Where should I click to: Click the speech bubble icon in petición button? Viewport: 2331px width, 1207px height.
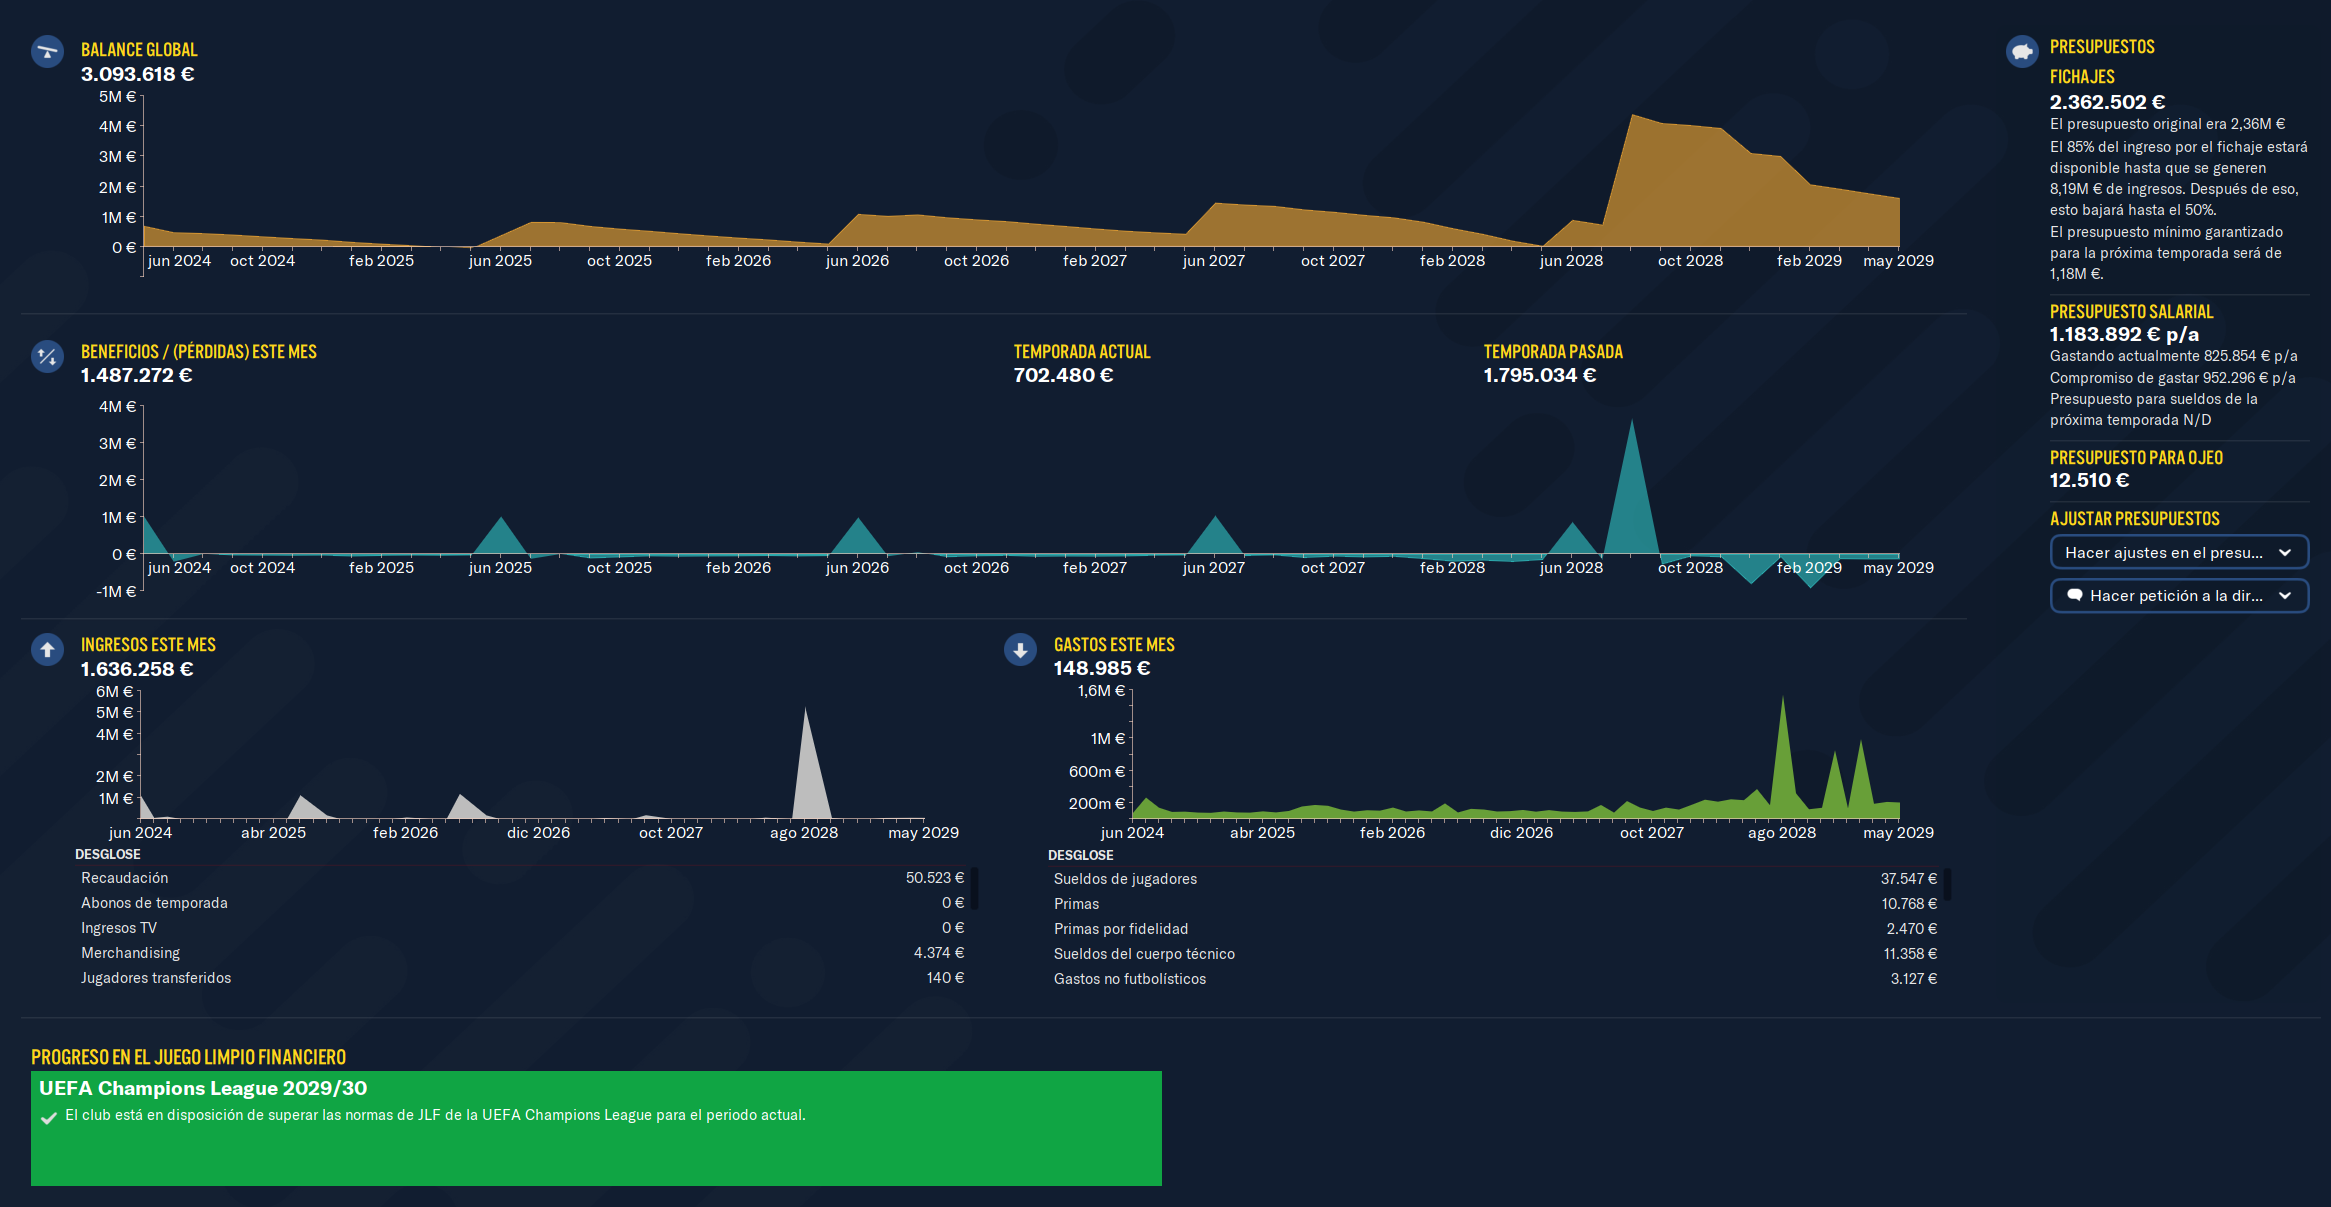2075,596
